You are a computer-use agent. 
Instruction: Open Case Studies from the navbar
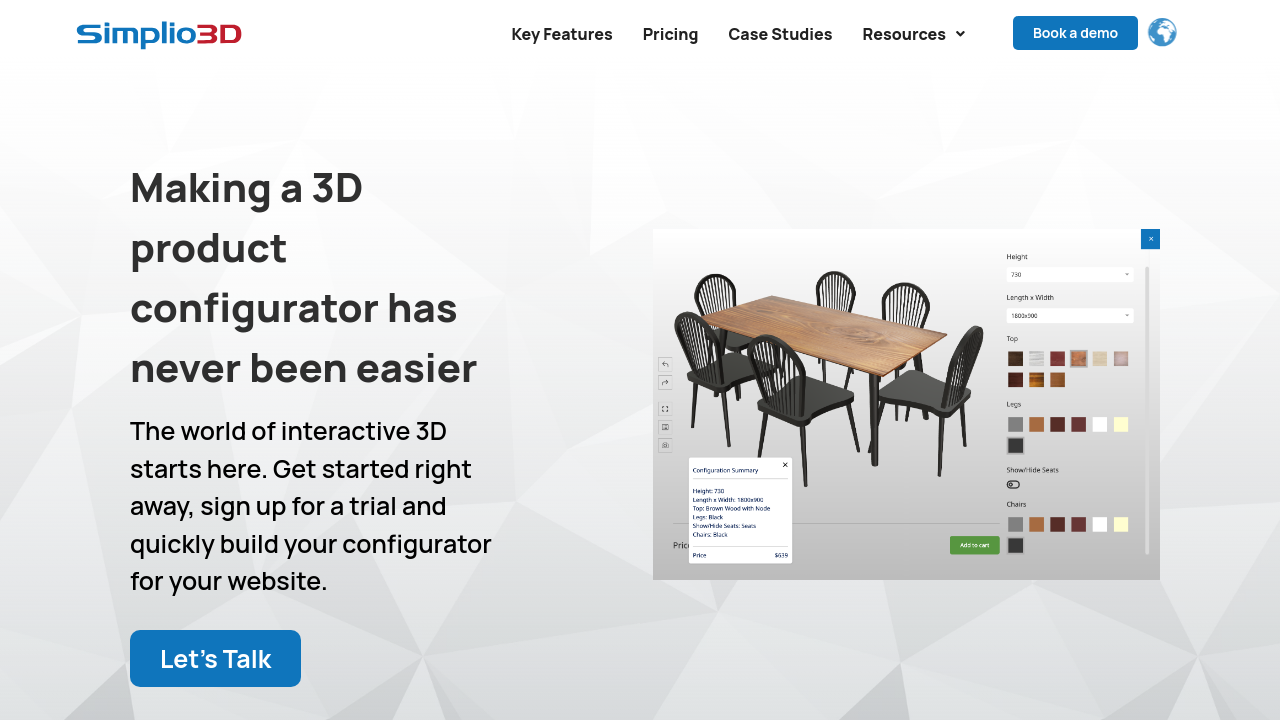tap(780, 34)
